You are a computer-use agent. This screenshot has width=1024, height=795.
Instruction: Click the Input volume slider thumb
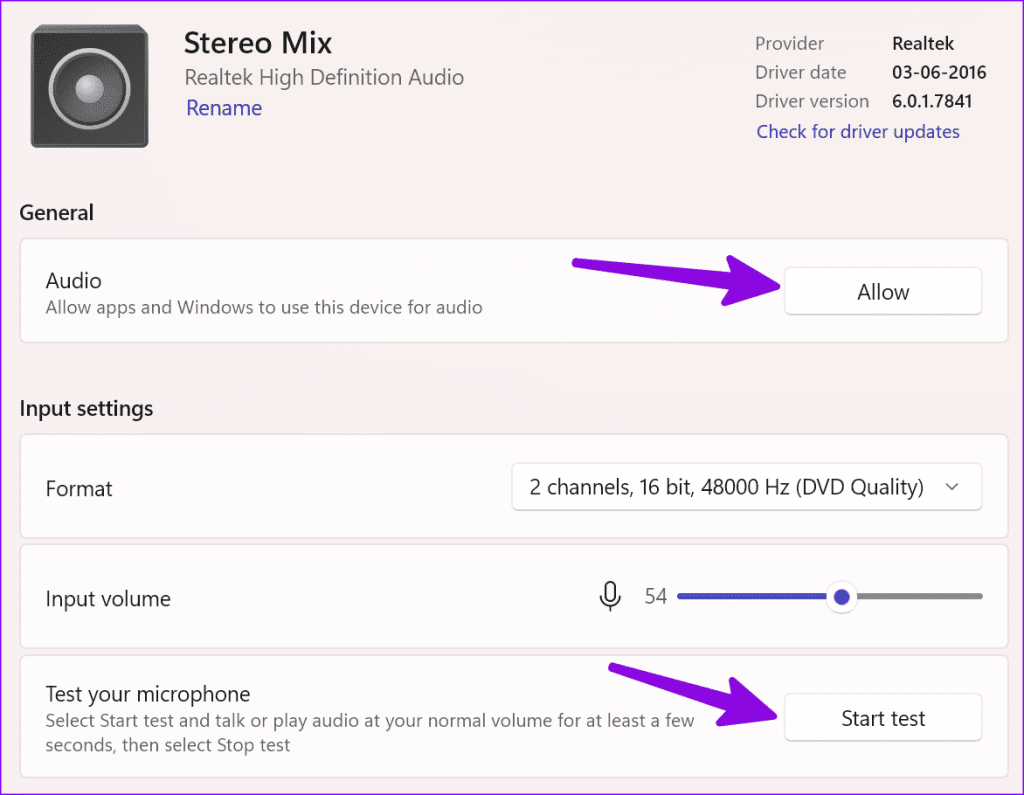coord(841,597)
